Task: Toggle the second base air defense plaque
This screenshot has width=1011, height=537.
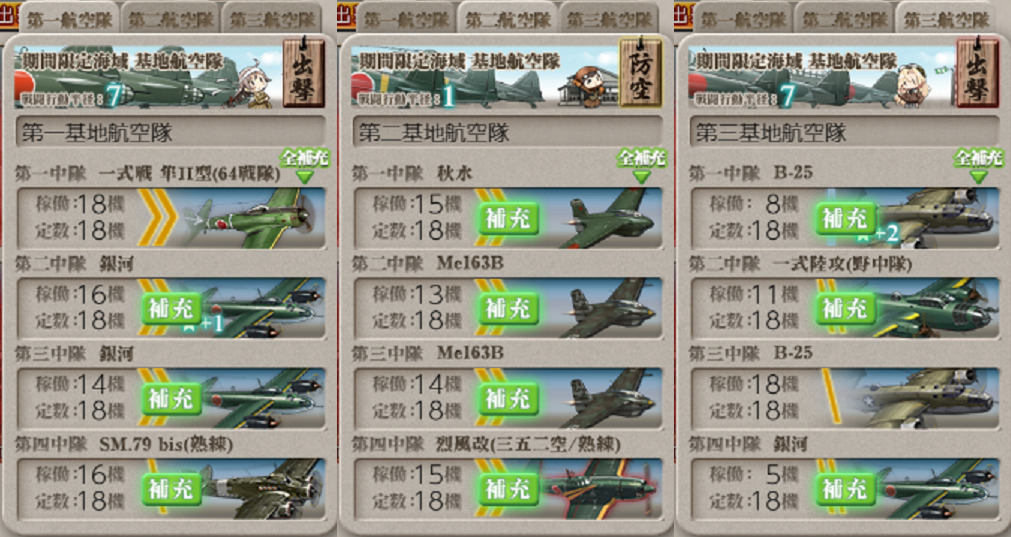Action: (x=641, y=73)
